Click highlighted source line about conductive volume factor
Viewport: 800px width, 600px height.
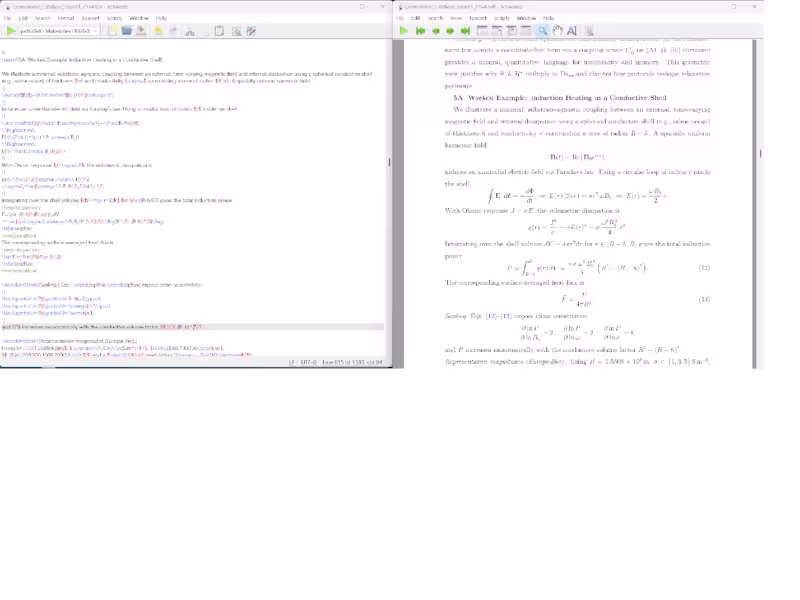point(192,327)
